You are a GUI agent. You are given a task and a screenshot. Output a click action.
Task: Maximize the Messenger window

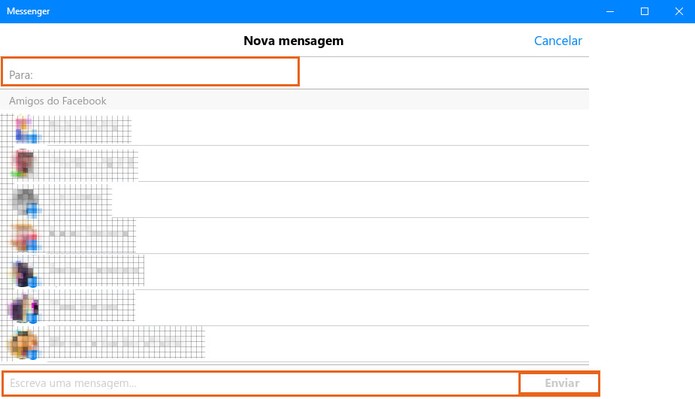[644, 12]
